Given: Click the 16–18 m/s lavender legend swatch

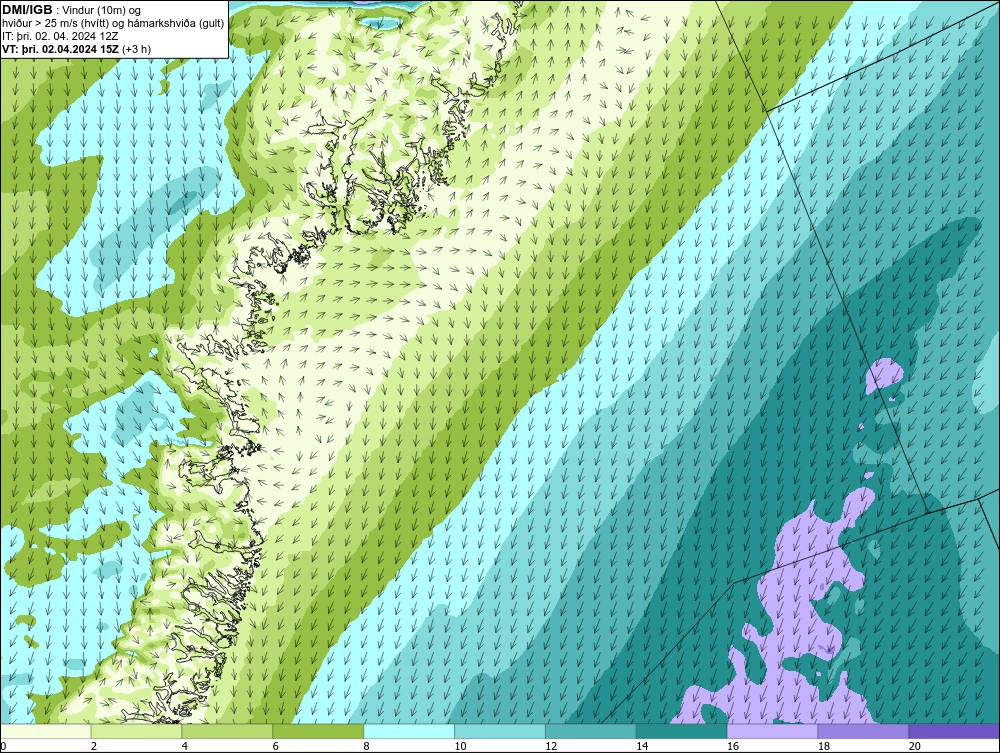Looking at the screenshot, I should point(772,731).
